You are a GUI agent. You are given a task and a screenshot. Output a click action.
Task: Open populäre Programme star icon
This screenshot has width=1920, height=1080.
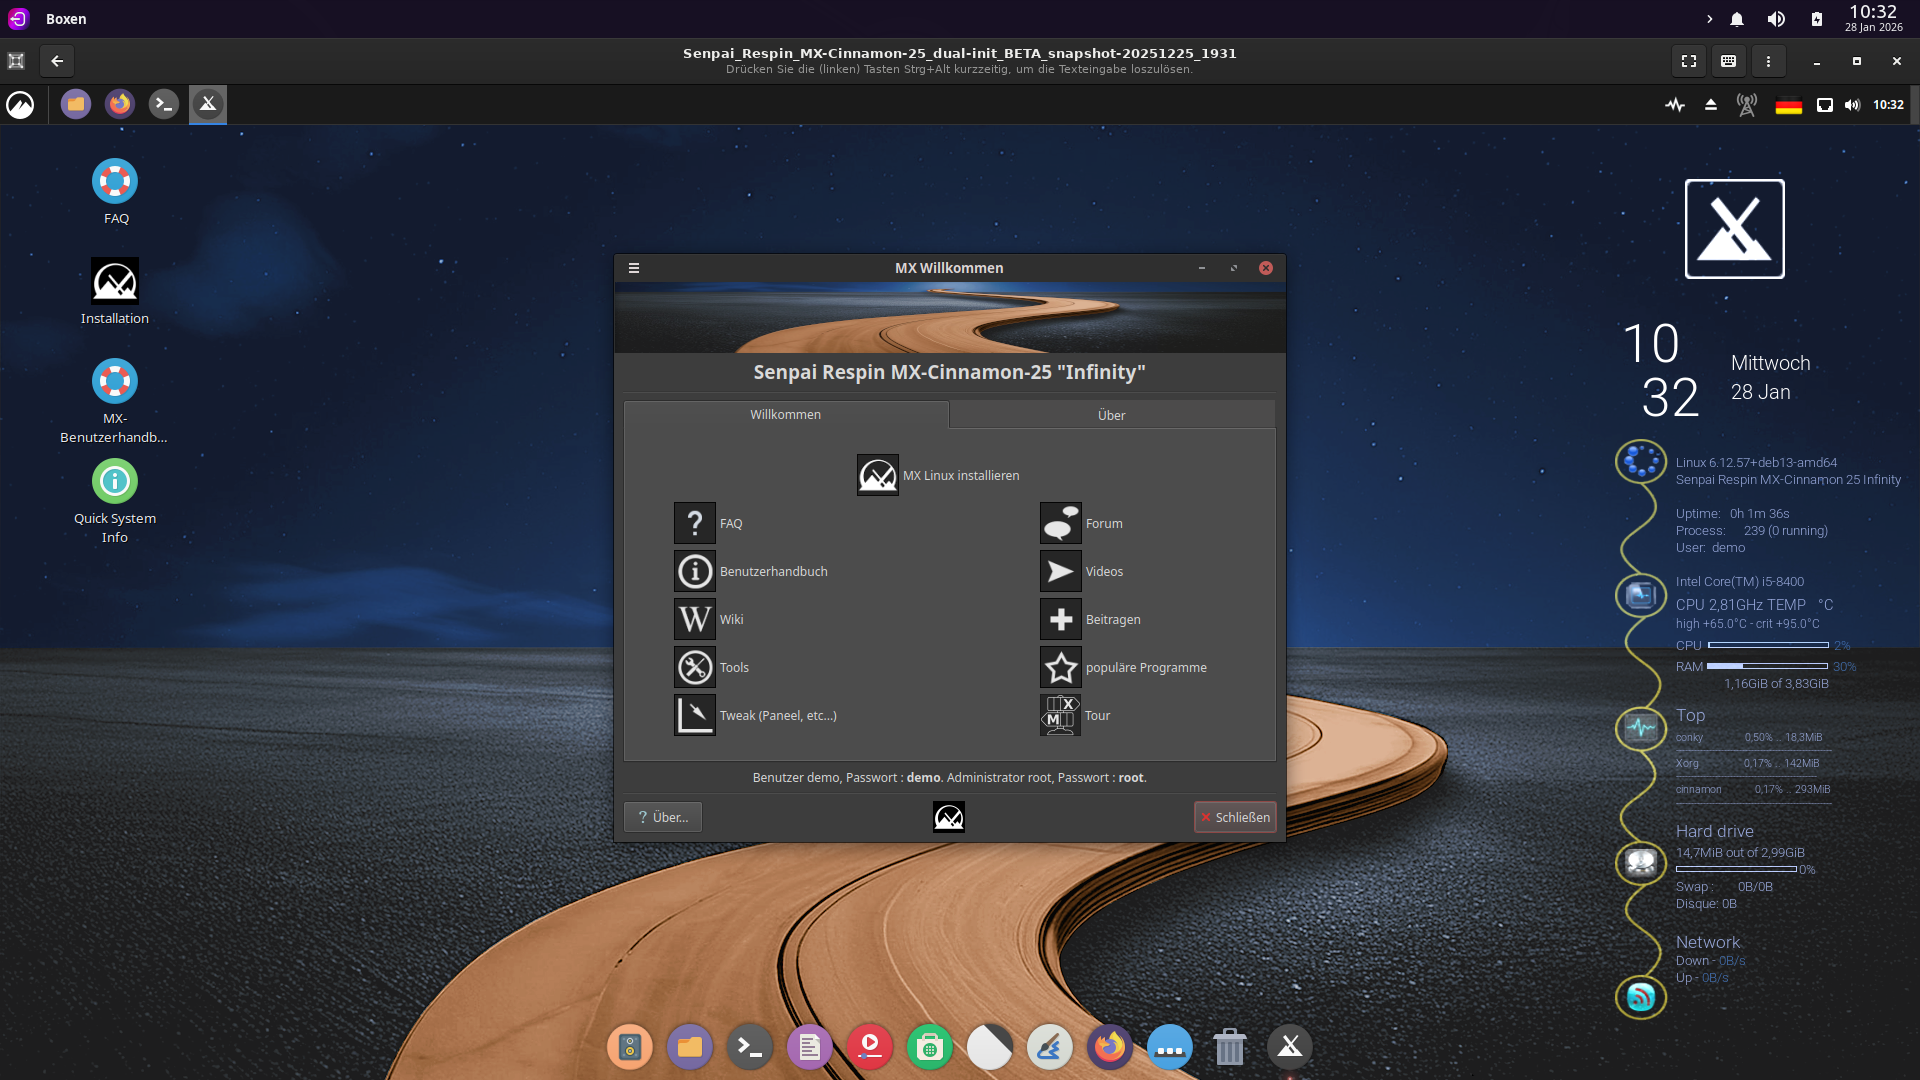[x=1060, y=667]
